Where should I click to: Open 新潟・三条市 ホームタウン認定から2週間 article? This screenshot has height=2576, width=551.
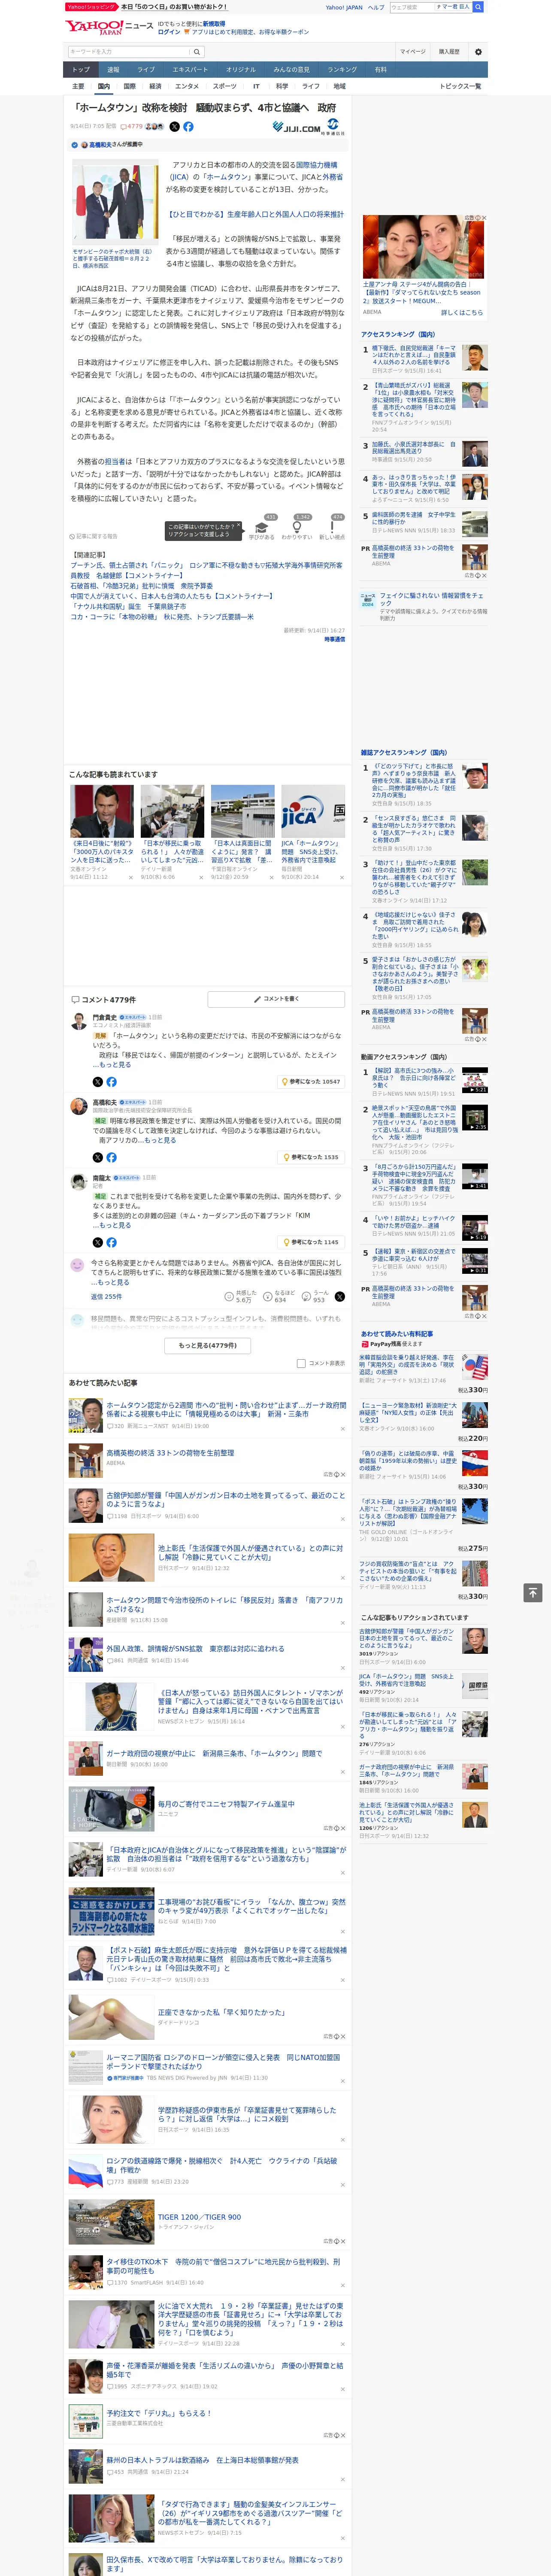coord(226,1409)
